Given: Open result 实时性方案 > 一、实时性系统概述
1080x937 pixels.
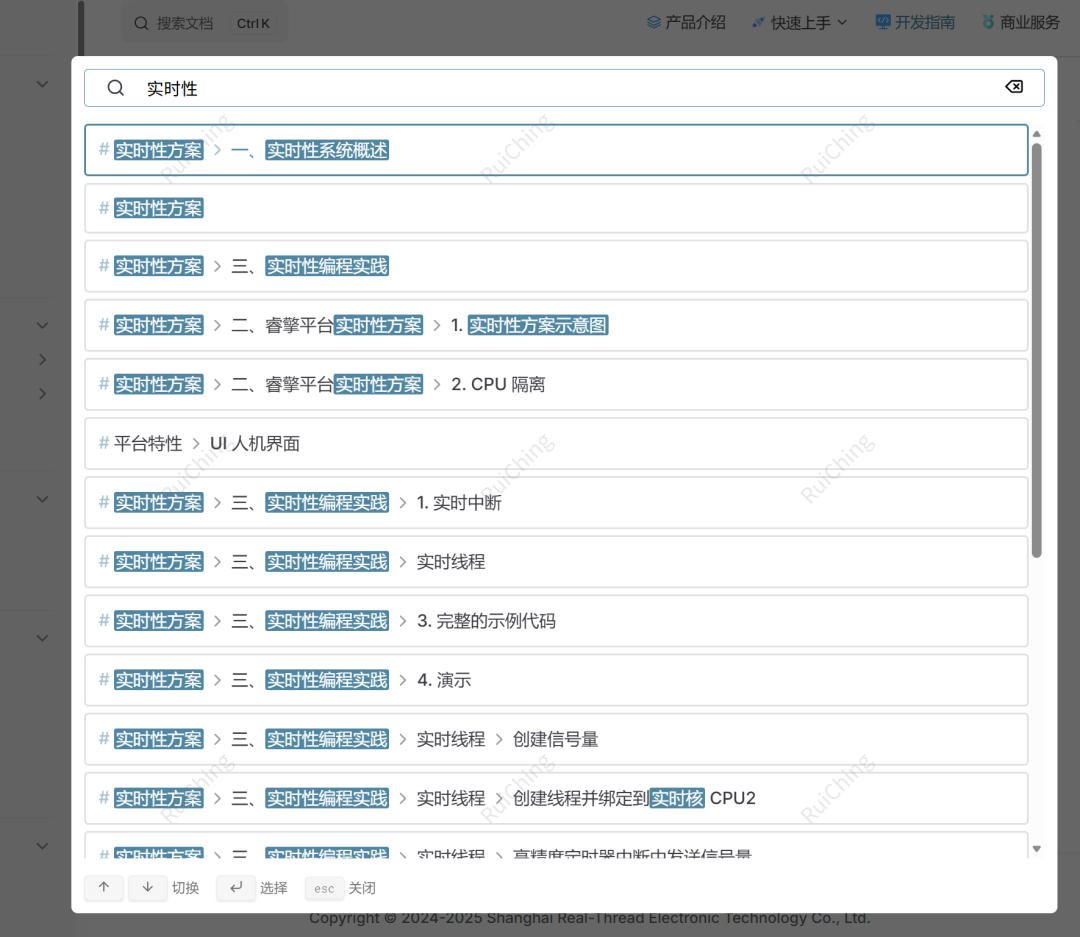Looking at the screenshot, I should coord(556,150).
